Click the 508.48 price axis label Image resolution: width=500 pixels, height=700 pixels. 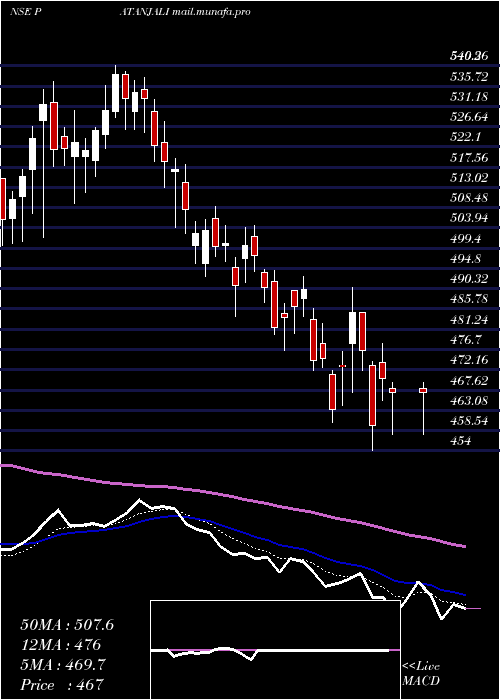pos(469,198)
